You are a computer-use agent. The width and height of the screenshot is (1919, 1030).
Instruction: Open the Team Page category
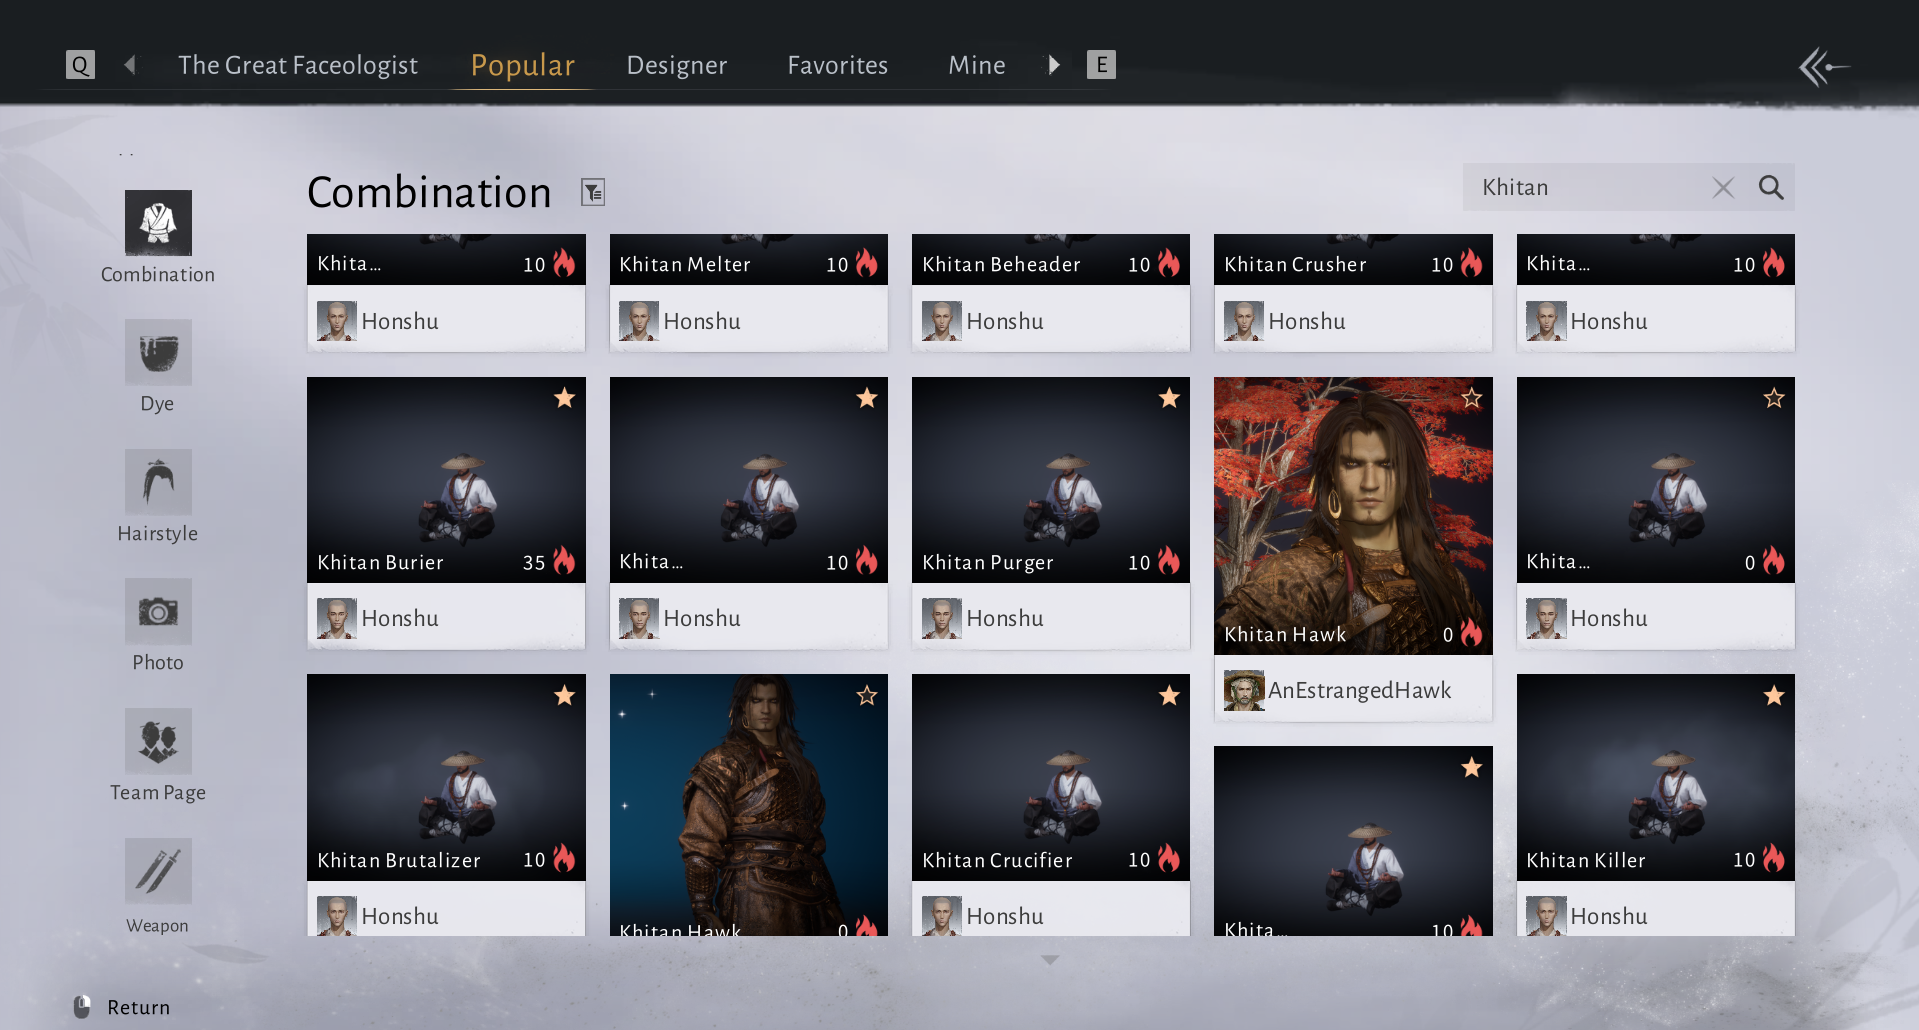pyautogui.click(x=158, y=756)
